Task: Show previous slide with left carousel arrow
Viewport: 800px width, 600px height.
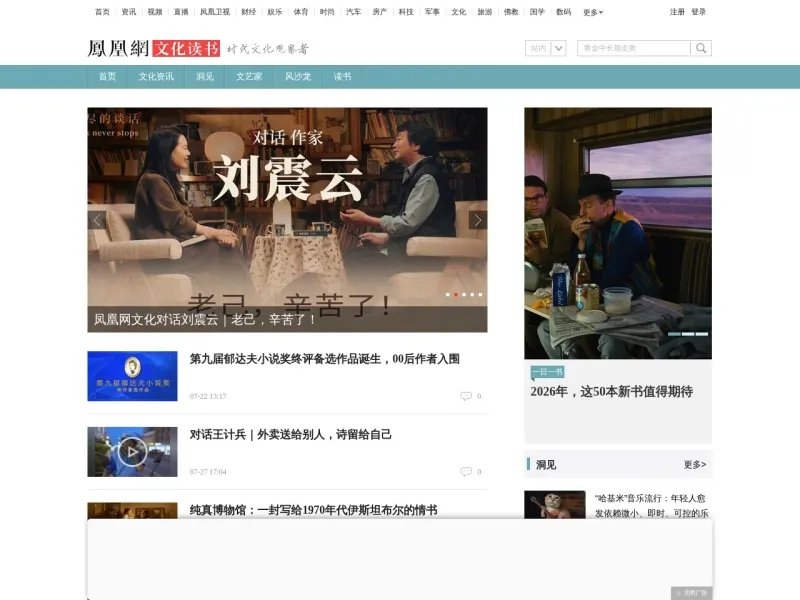Action: click(97, 220)
